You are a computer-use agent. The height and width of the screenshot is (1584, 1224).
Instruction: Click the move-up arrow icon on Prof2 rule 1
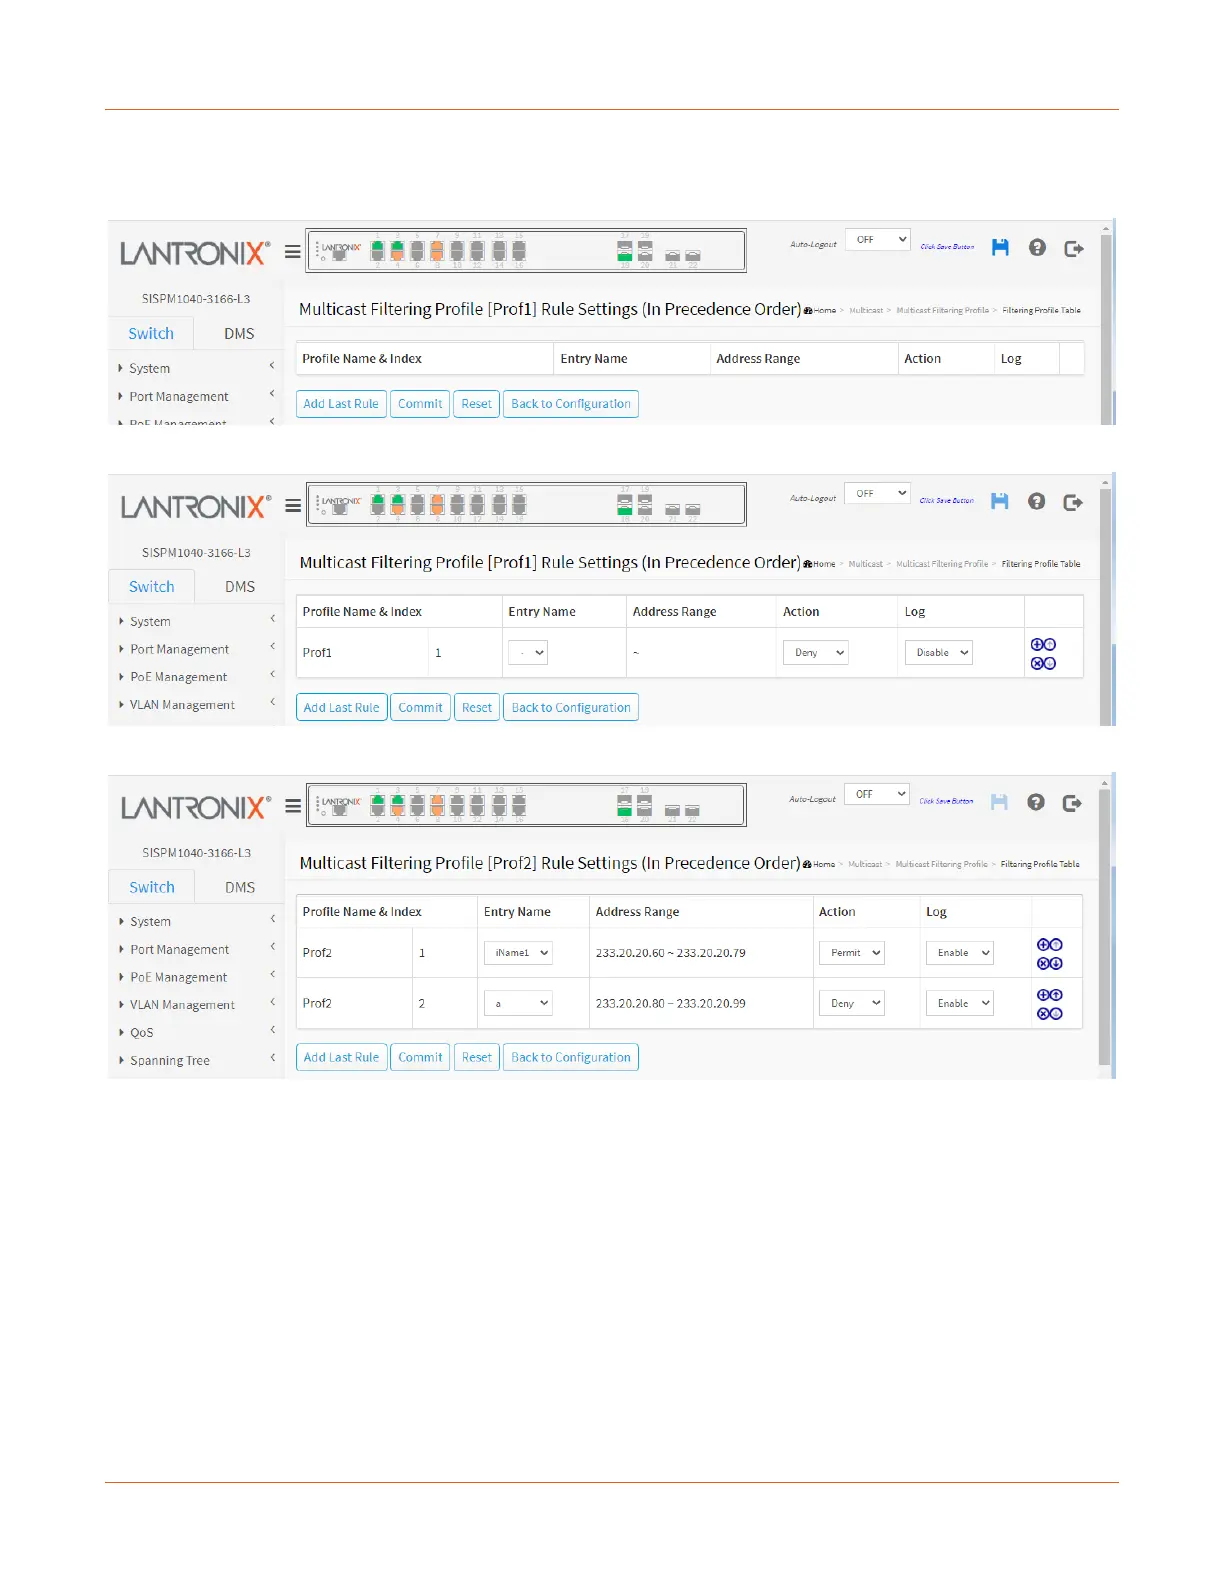(1056, 944)
